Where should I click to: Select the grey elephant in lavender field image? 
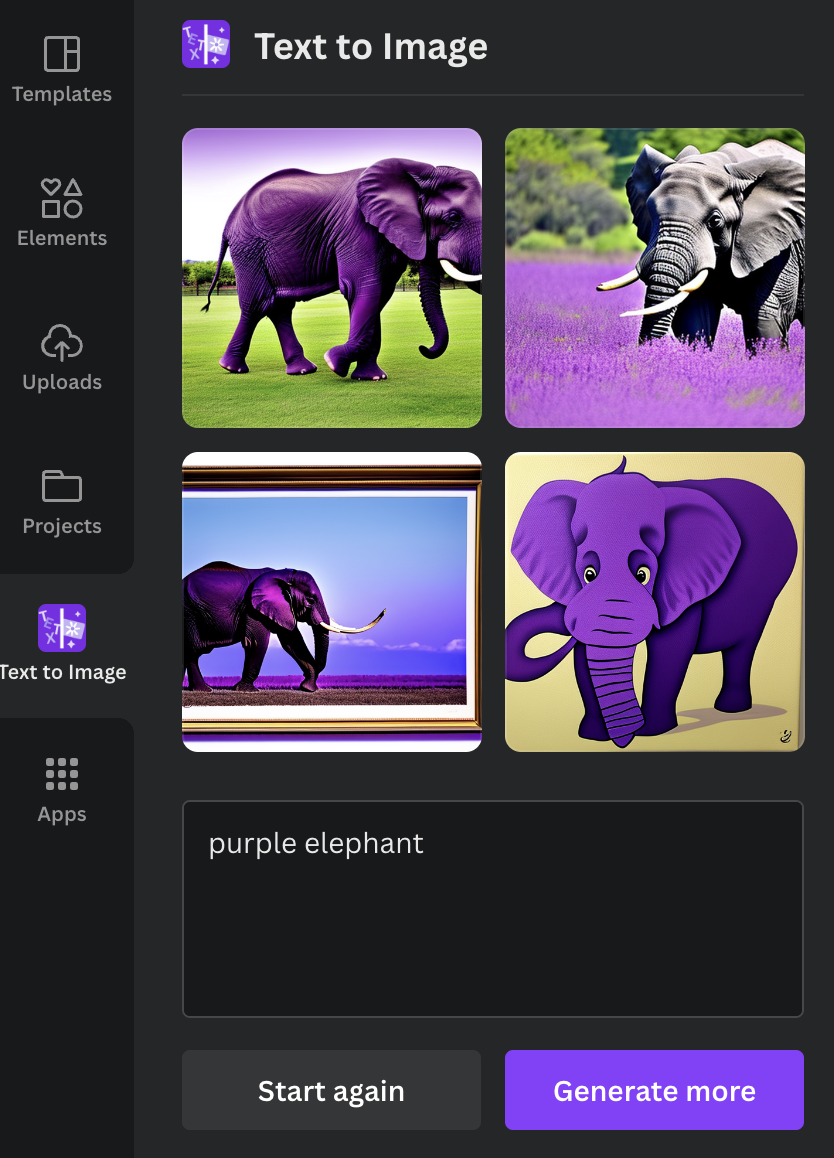(654, 278)
